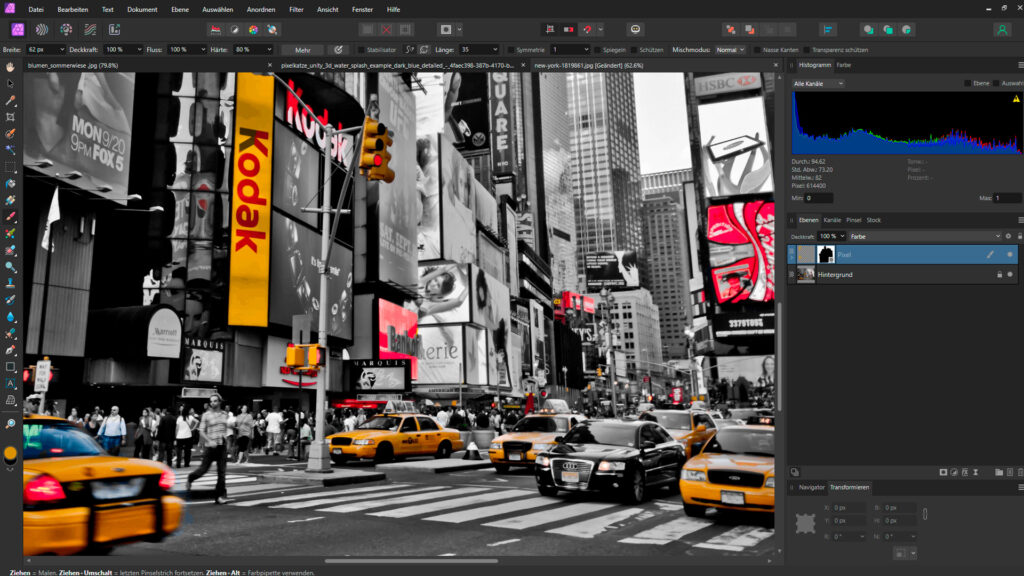1024x576 pixels.
Task: Open the Alle Kanäle histogram dropdown
Action: [818, 84]
